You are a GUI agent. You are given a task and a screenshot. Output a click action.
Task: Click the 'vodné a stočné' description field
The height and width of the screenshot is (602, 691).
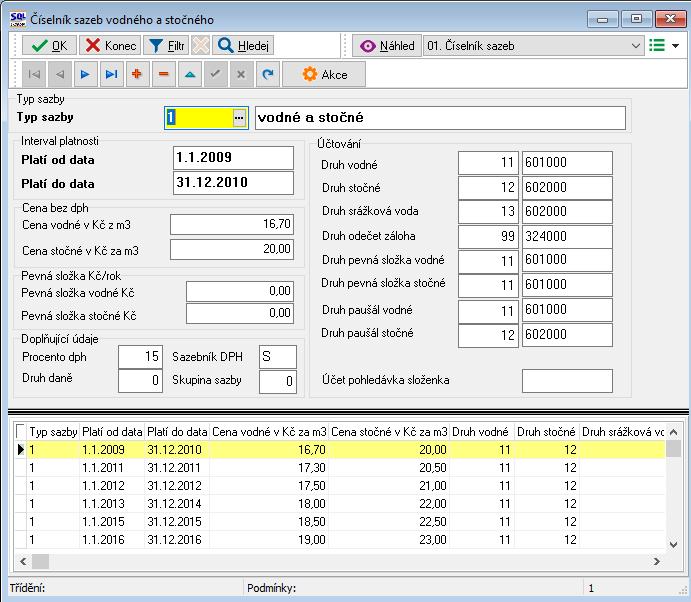(x=440, y=118)
